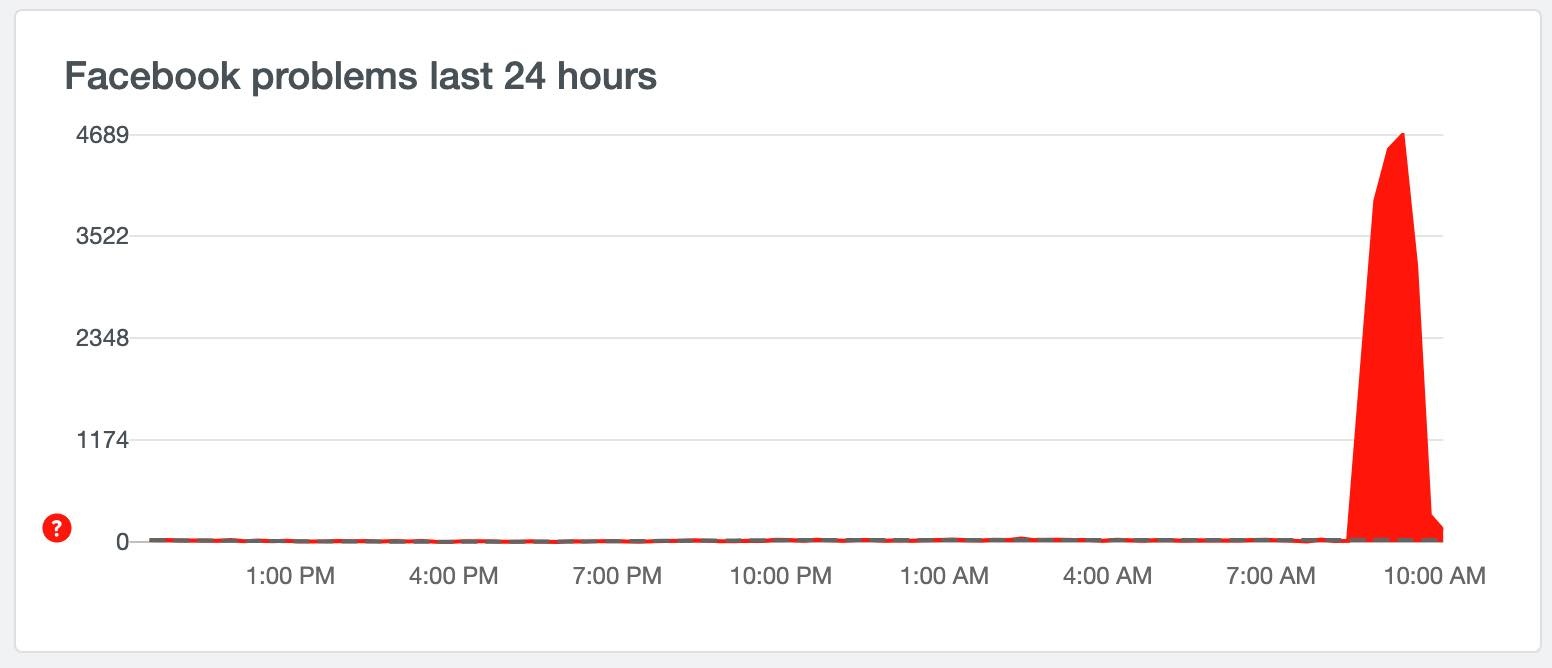1552x668 pixels.
Task: Click the baseline above the 1:00 PM label
Action: pos(290,540)
